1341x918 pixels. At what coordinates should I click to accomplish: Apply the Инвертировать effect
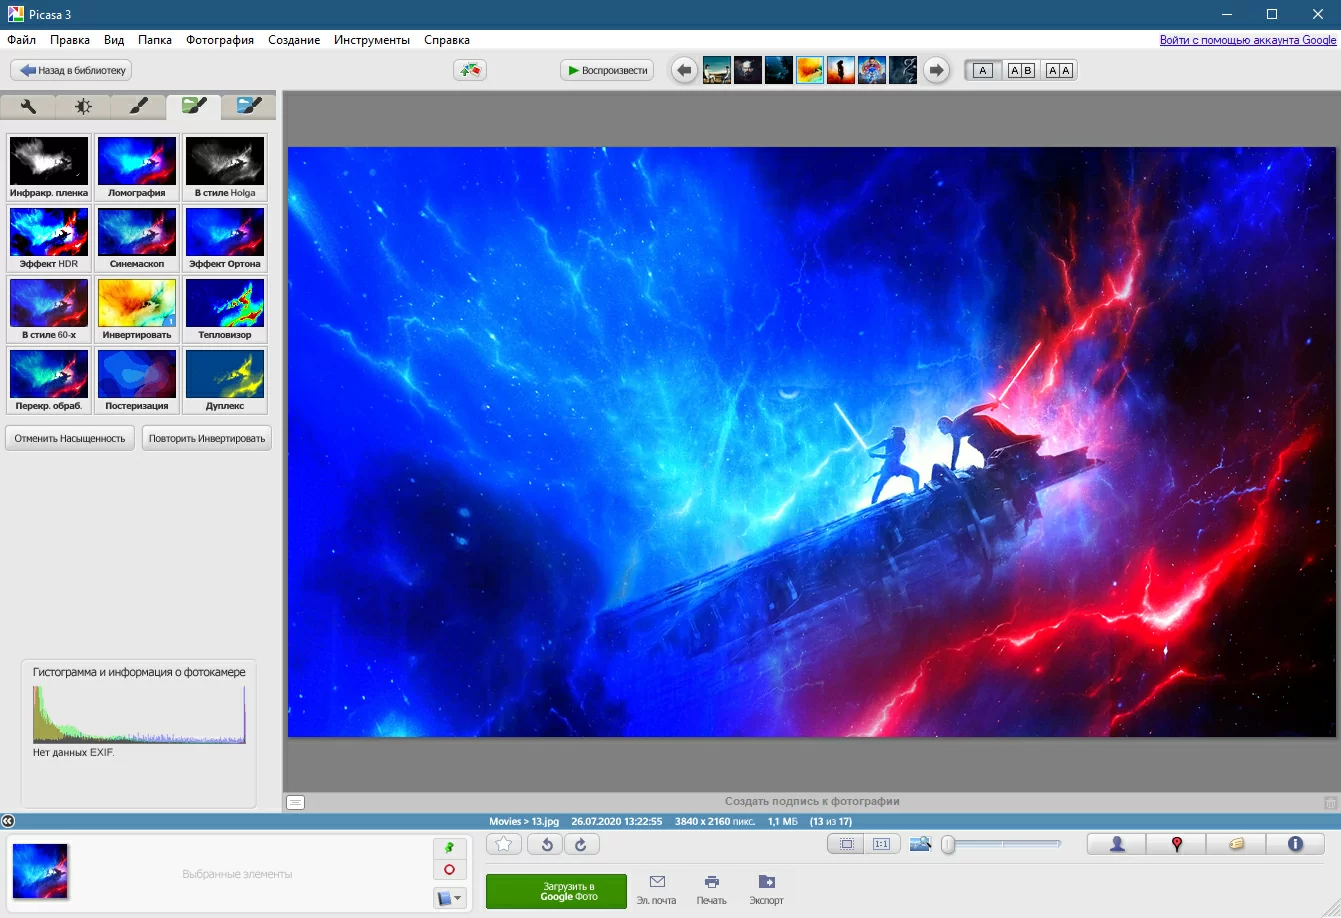click(137, 309)
